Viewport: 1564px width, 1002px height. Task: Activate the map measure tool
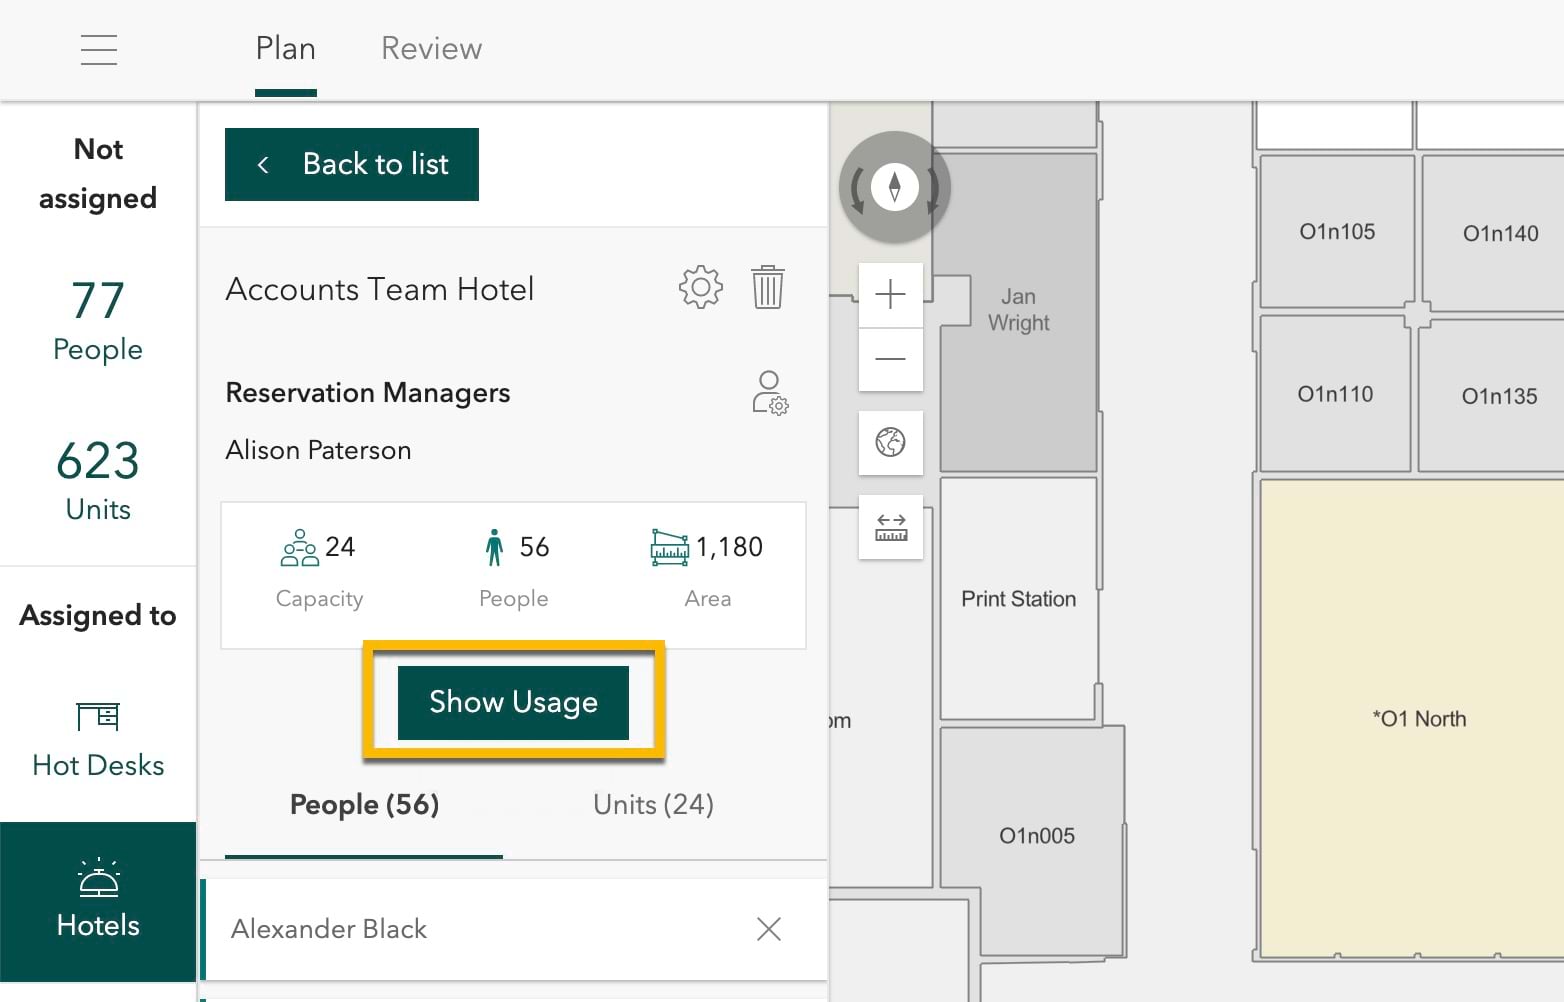pos(890,527)
